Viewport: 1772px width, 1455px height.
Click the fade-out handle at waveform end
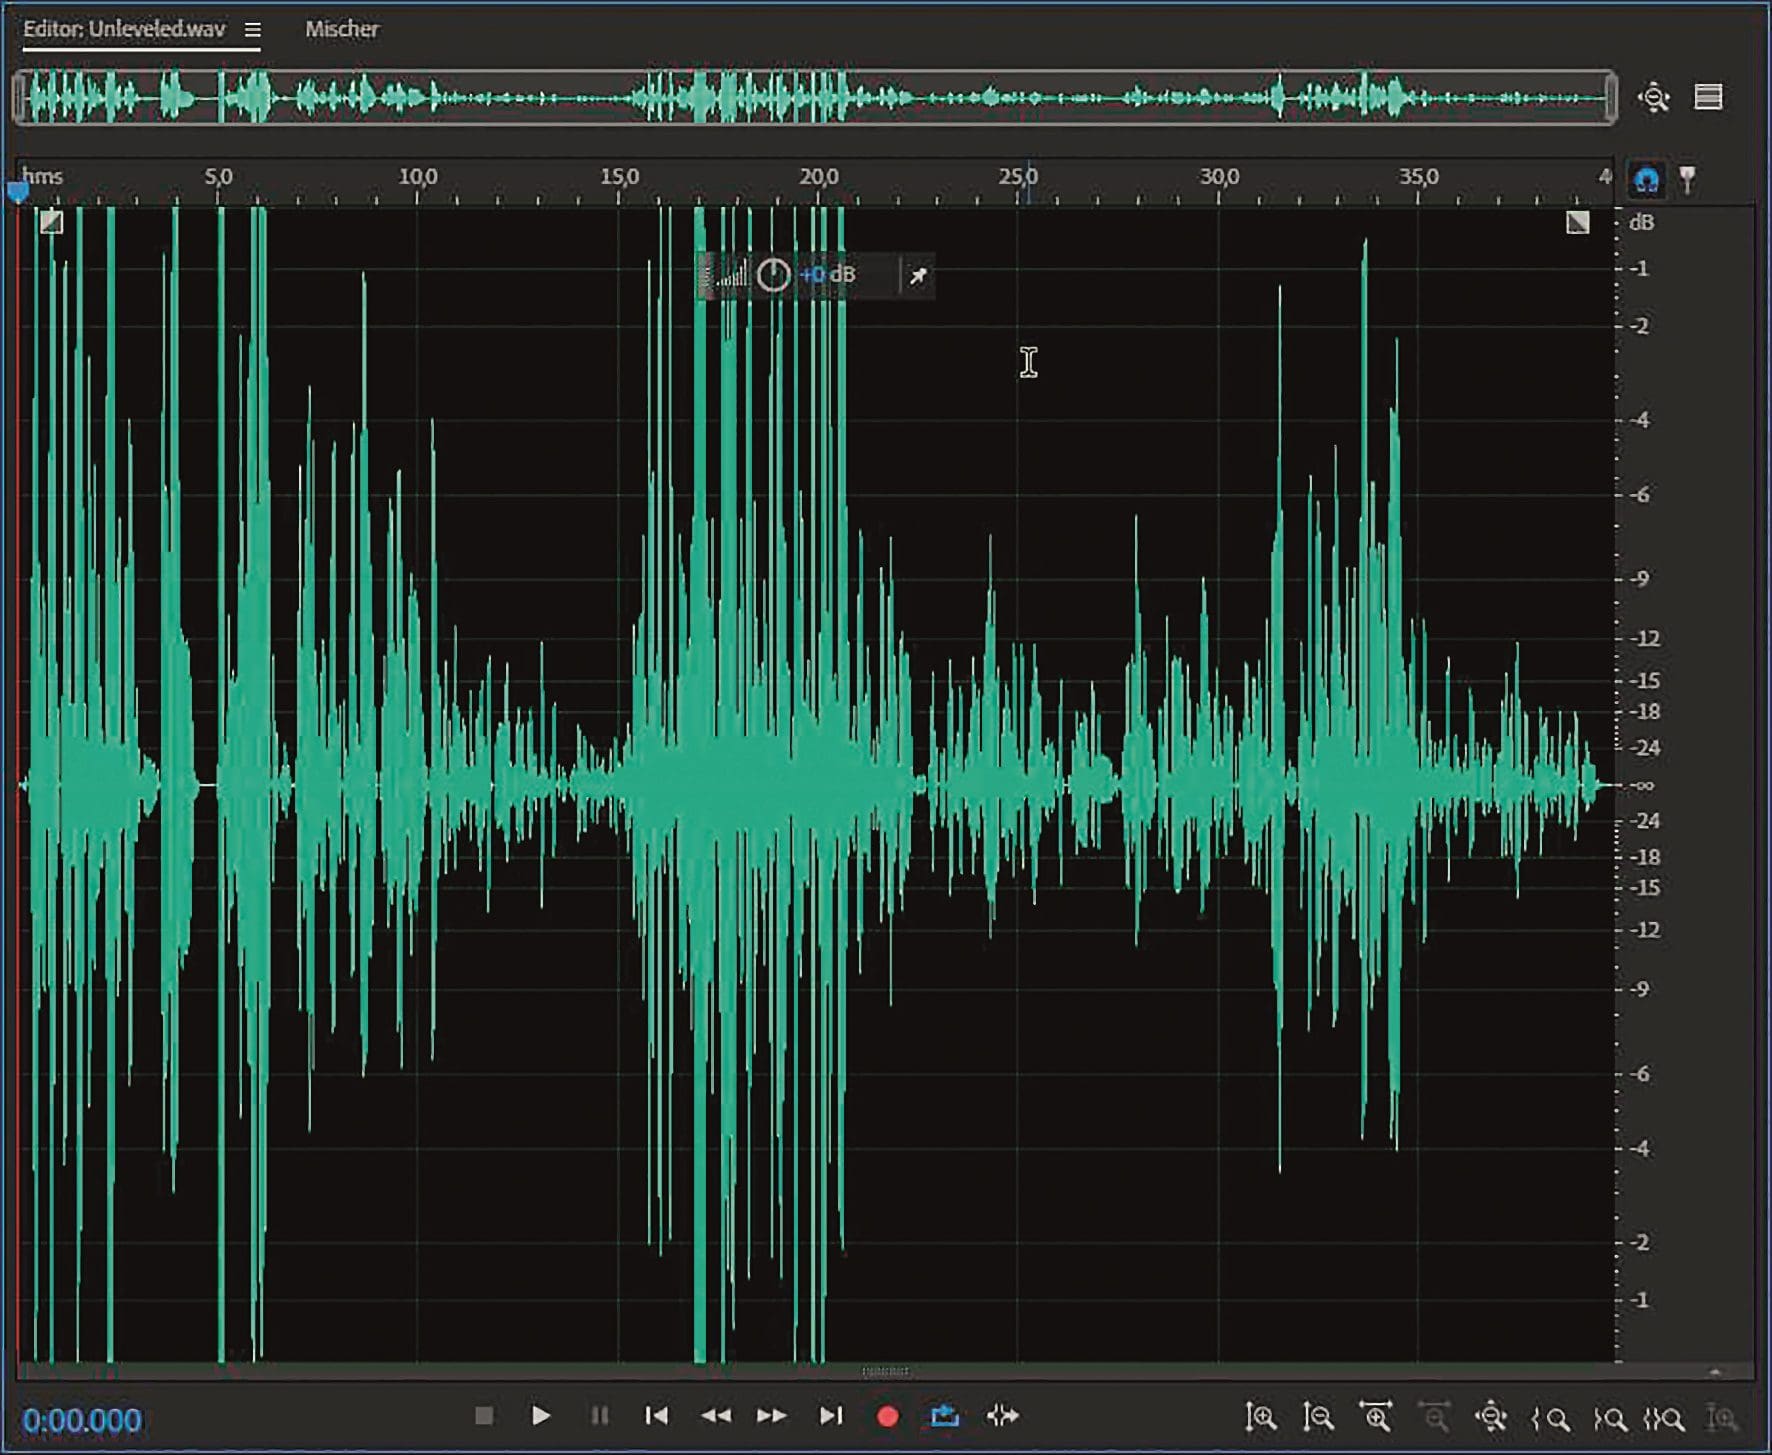point(1577,222)
